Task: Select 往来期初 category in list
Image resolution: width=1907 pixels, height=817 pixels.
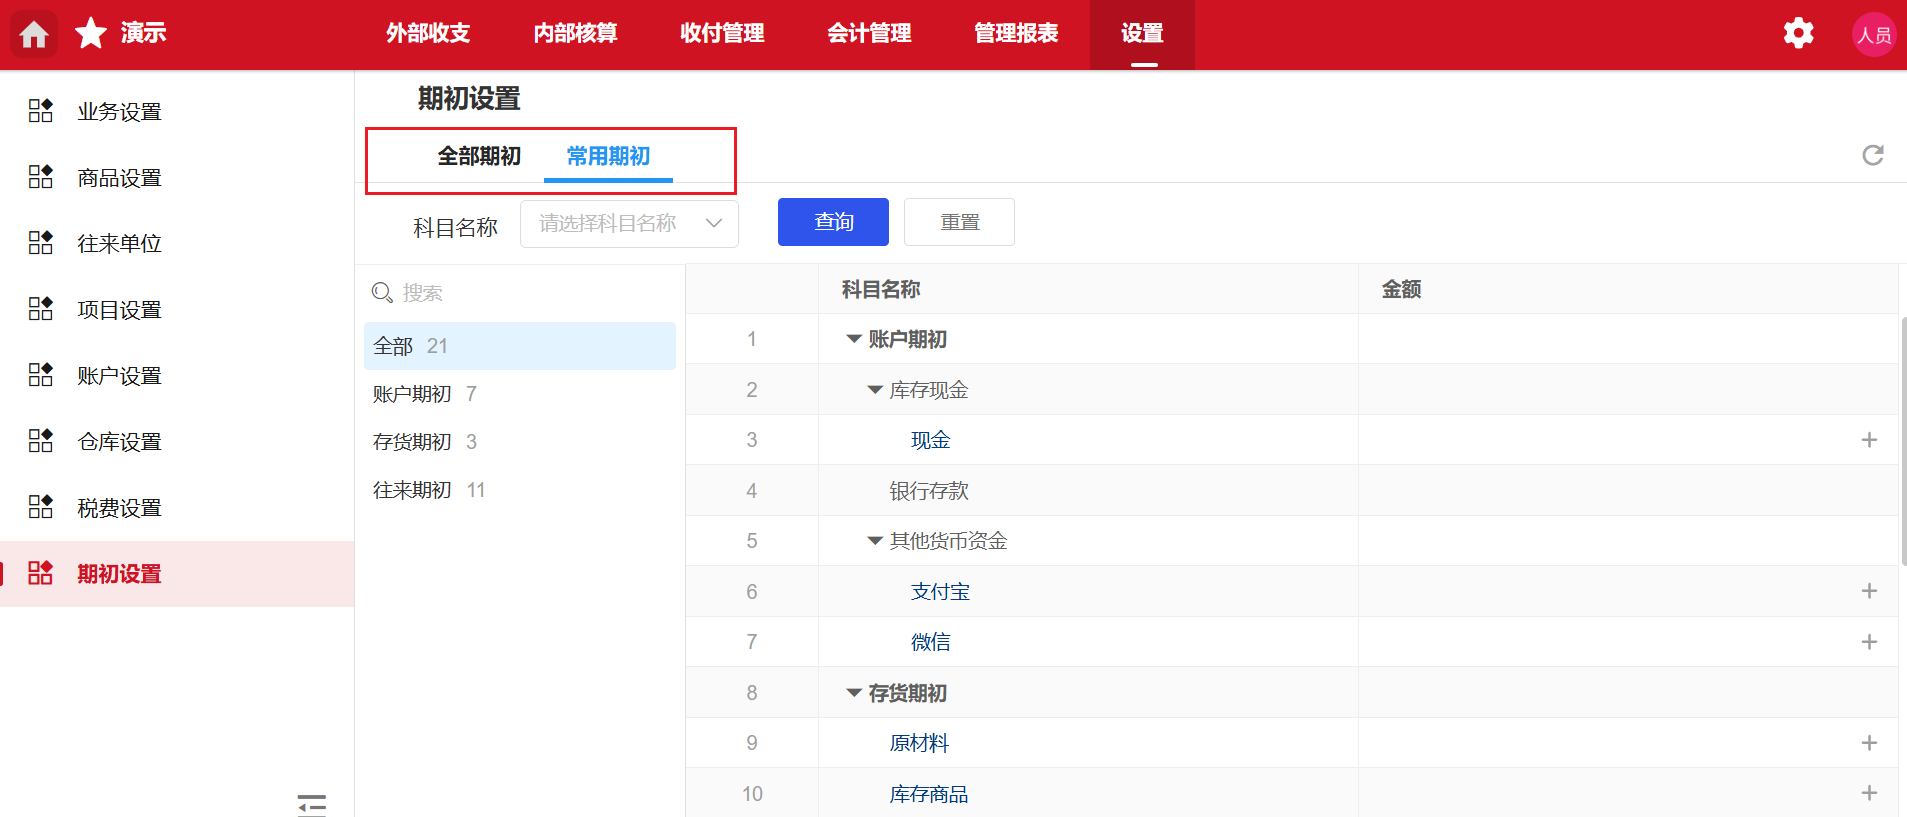Action: coord(412,490)
